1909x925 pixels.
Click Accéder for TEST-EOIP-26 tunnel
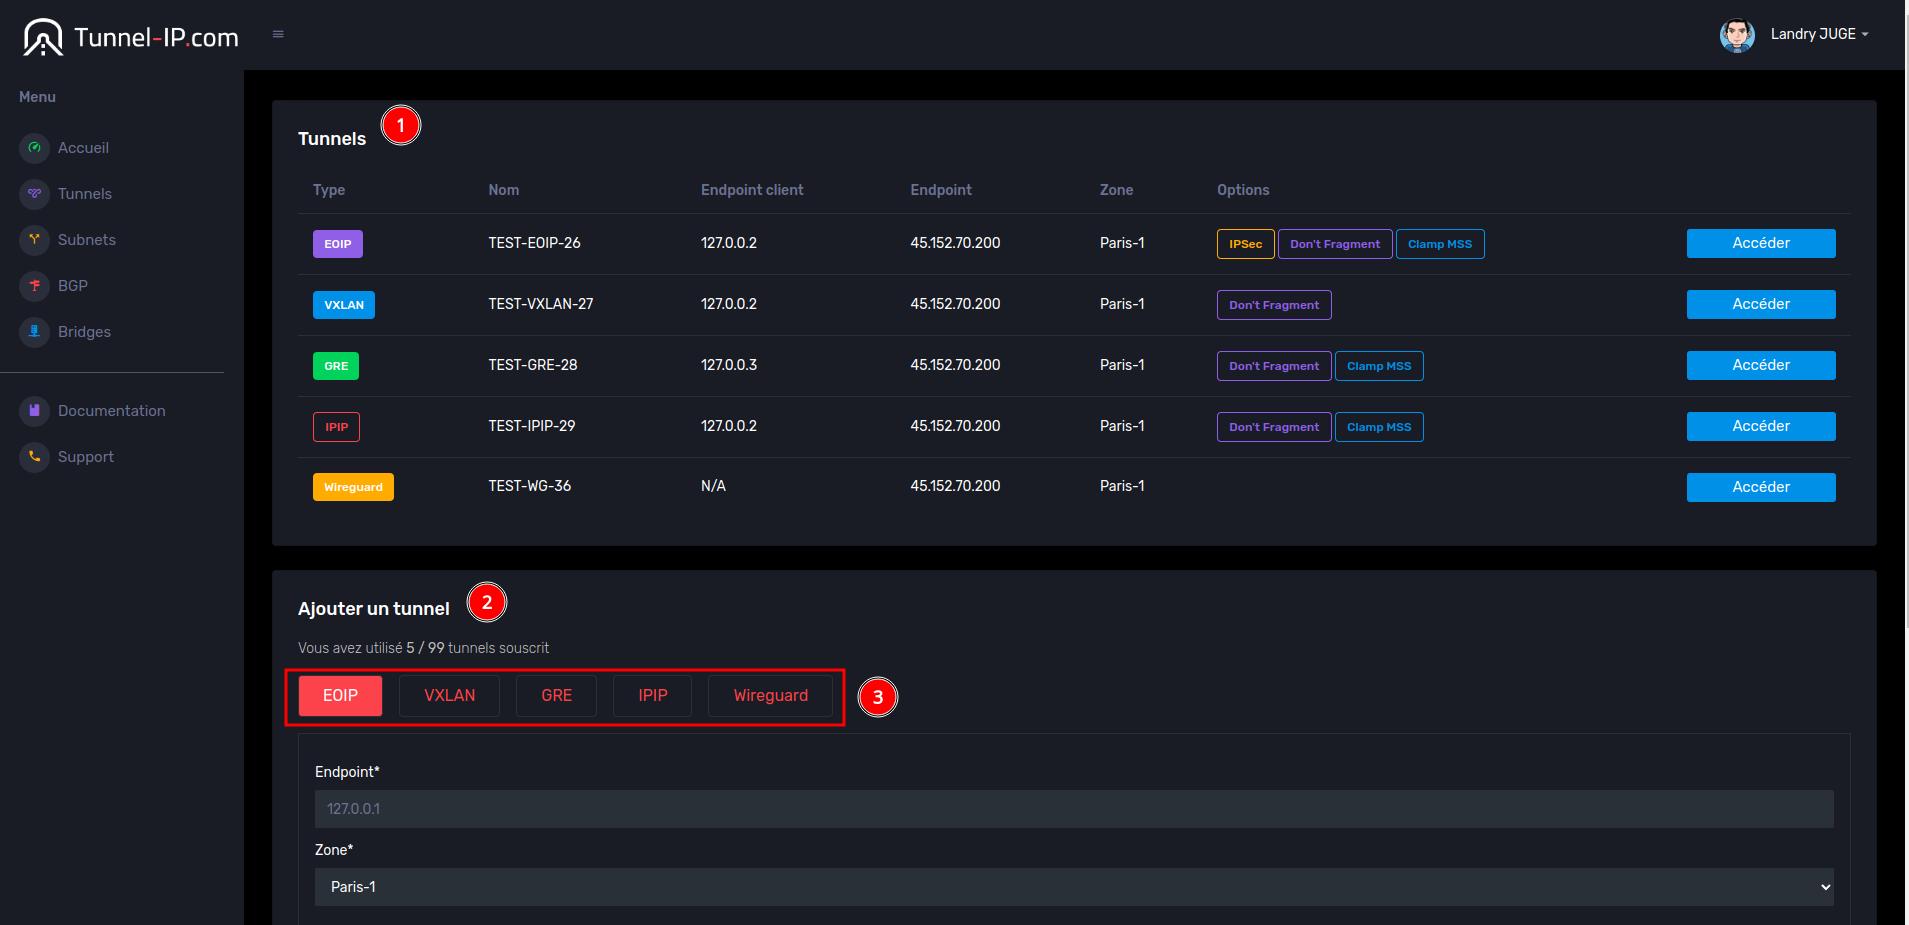(x=1760, y=243)
